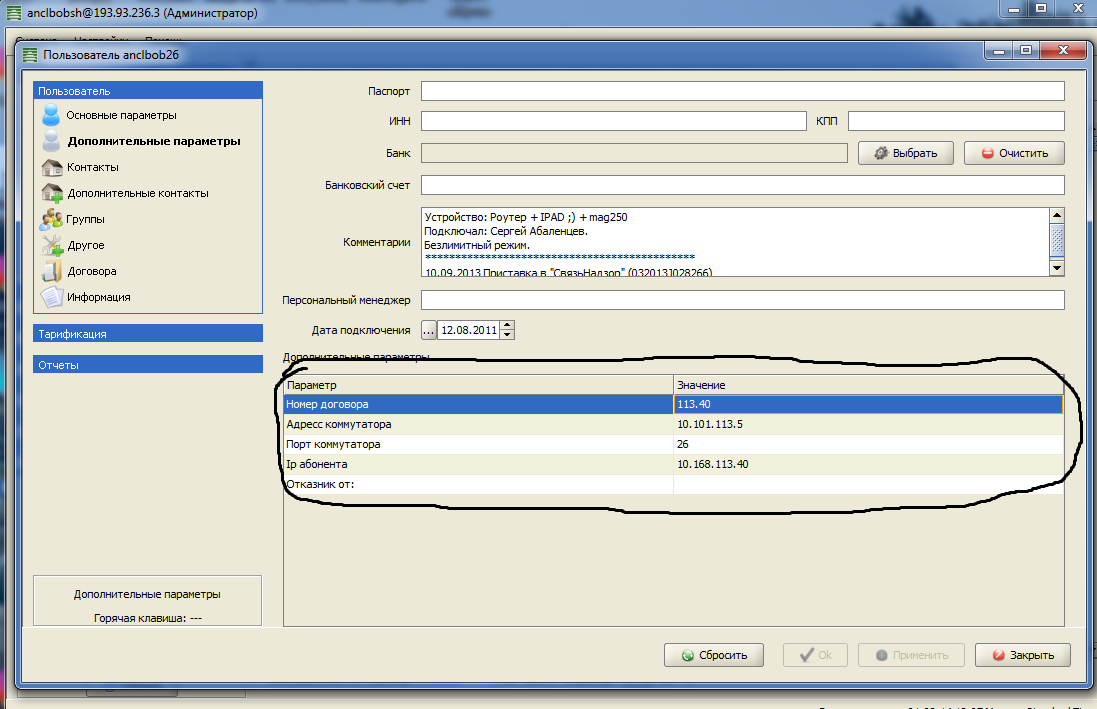Click Очистить to clear the bank
Image resolution: width=1097 pixels, height=709 pixels.
click(x=1014, y=153)
